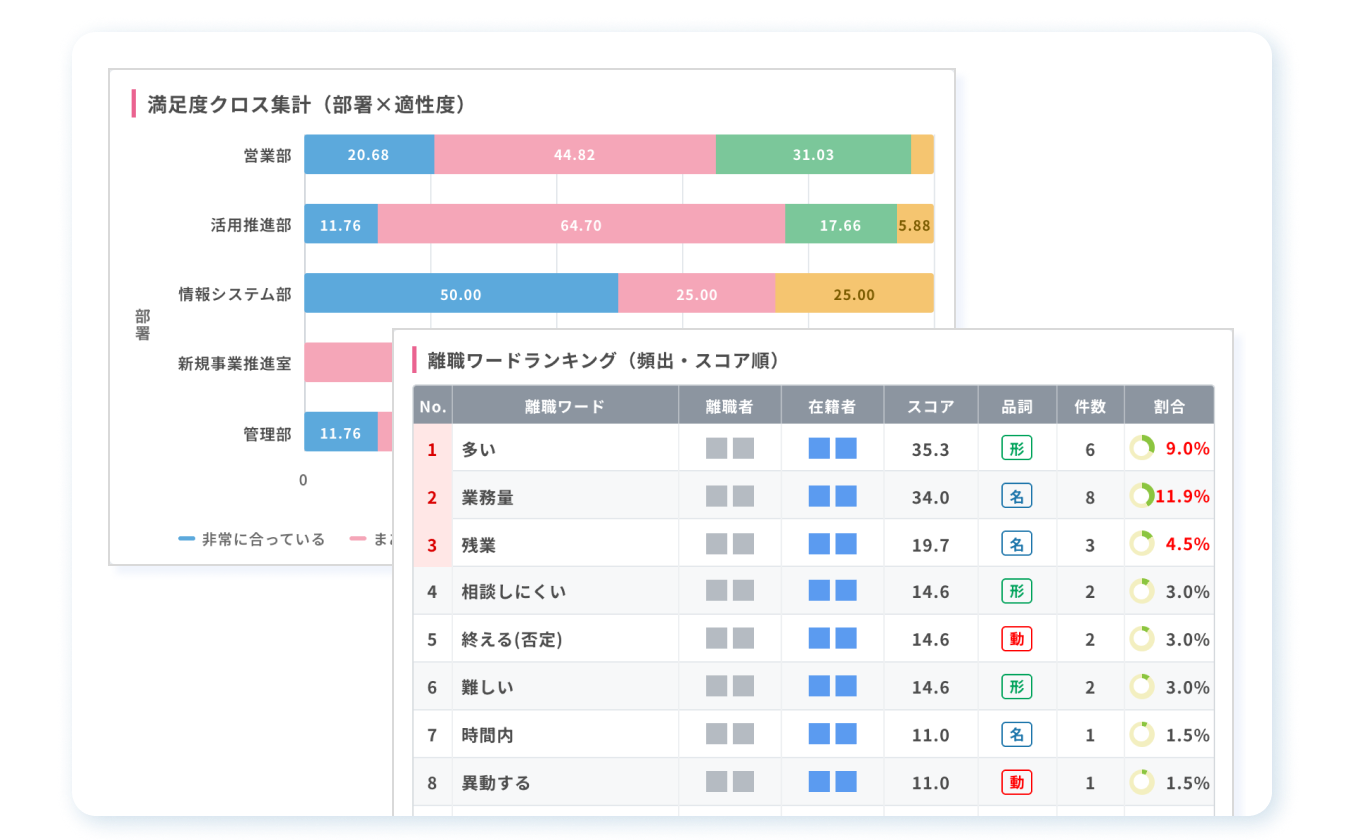1360x840 pixels.
Task: Click the blue 在籍者 squares in the 多い row
Action: pyautogui.click(x=833, y=448)
